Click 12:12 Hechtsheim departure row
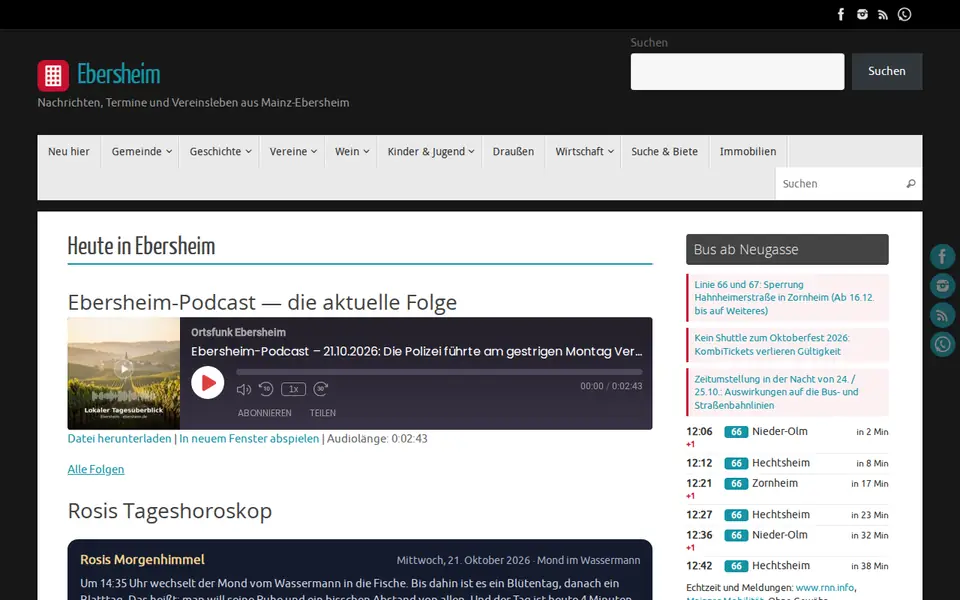Screen dimensions: 960x600 [x=787, y=463]
